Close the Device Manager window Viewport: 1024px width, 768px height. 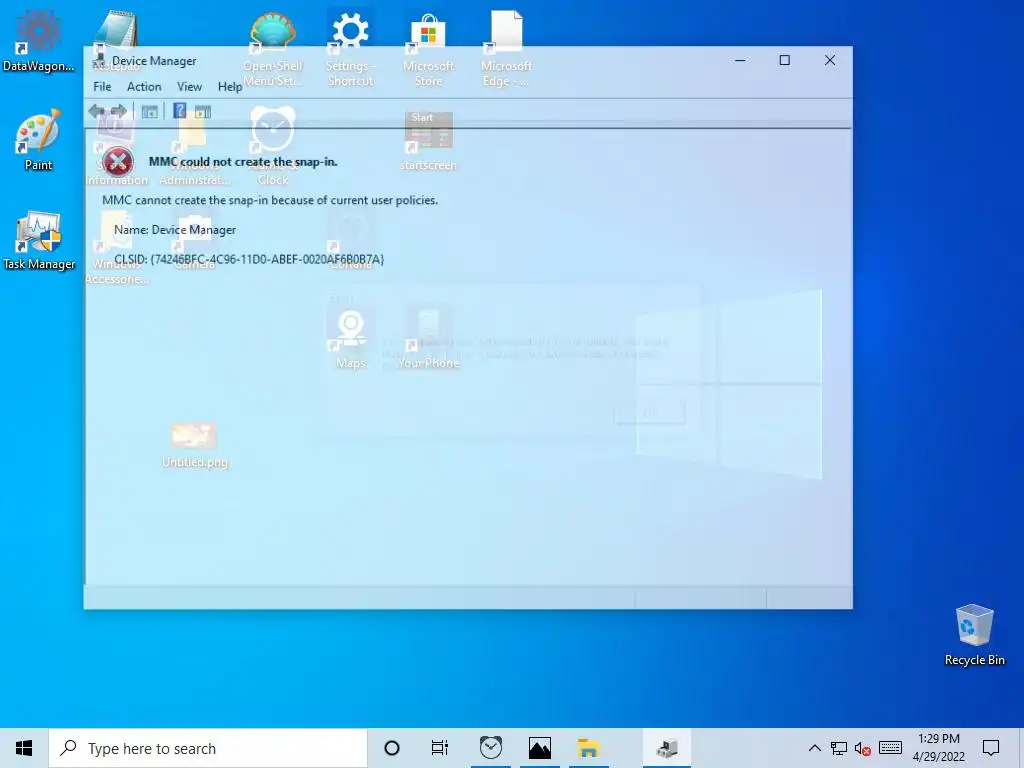click(x=829, y=60)
